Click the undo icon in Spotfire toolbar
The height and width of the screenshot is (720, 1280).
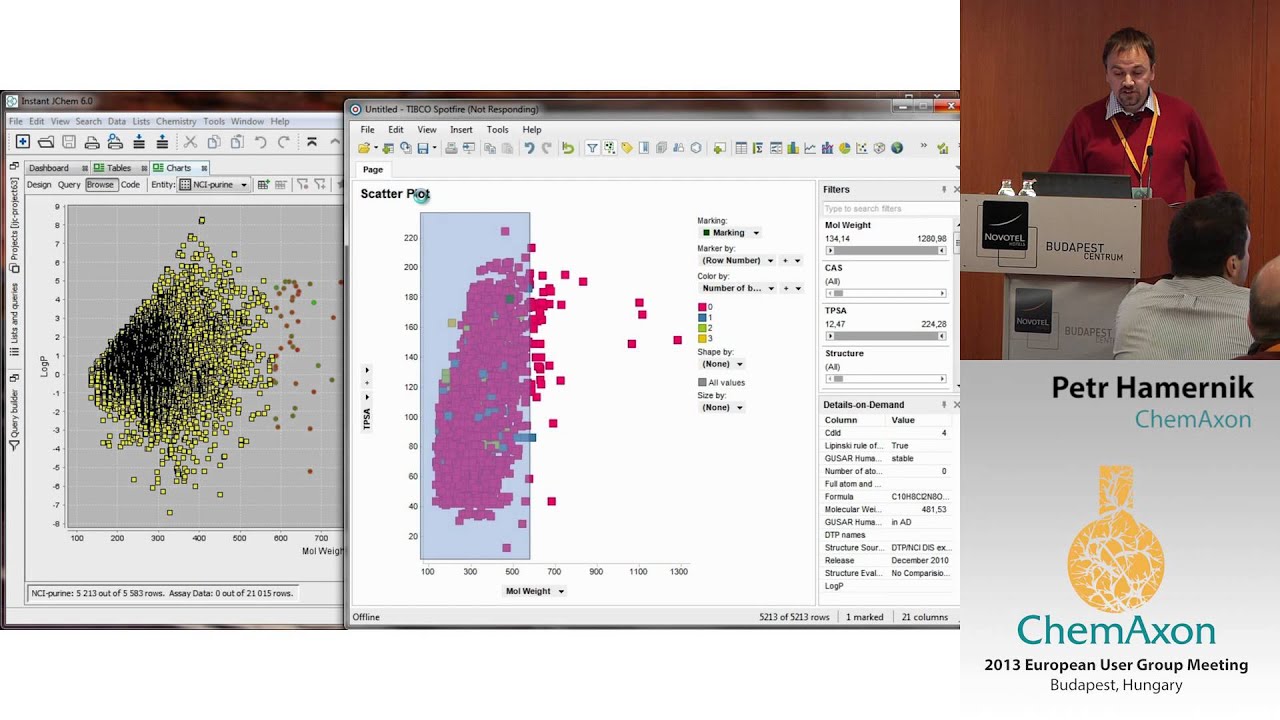(x=529, y=148)
